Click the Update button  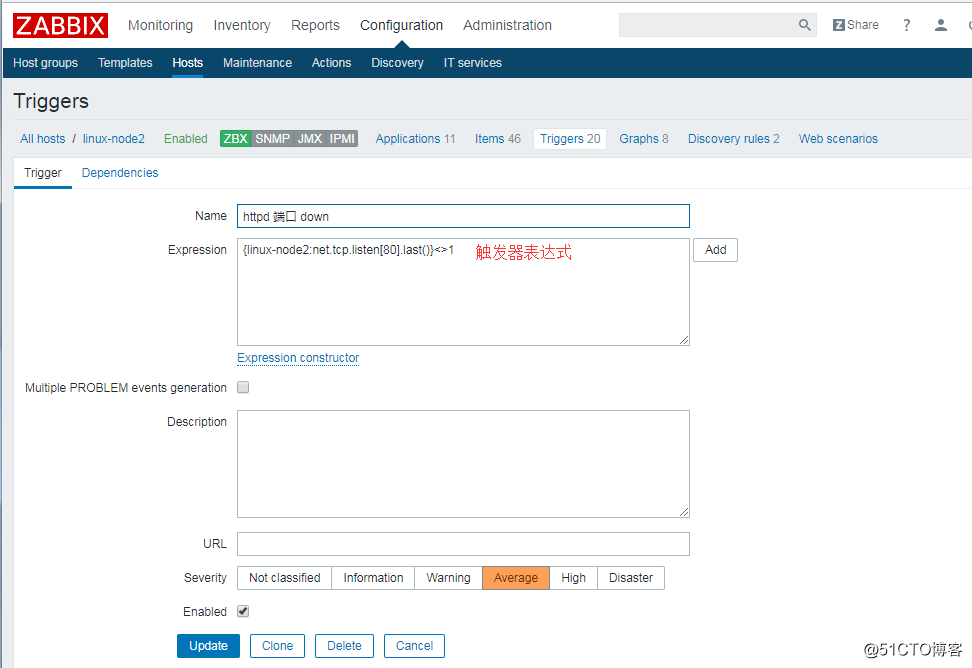point(208,646)
